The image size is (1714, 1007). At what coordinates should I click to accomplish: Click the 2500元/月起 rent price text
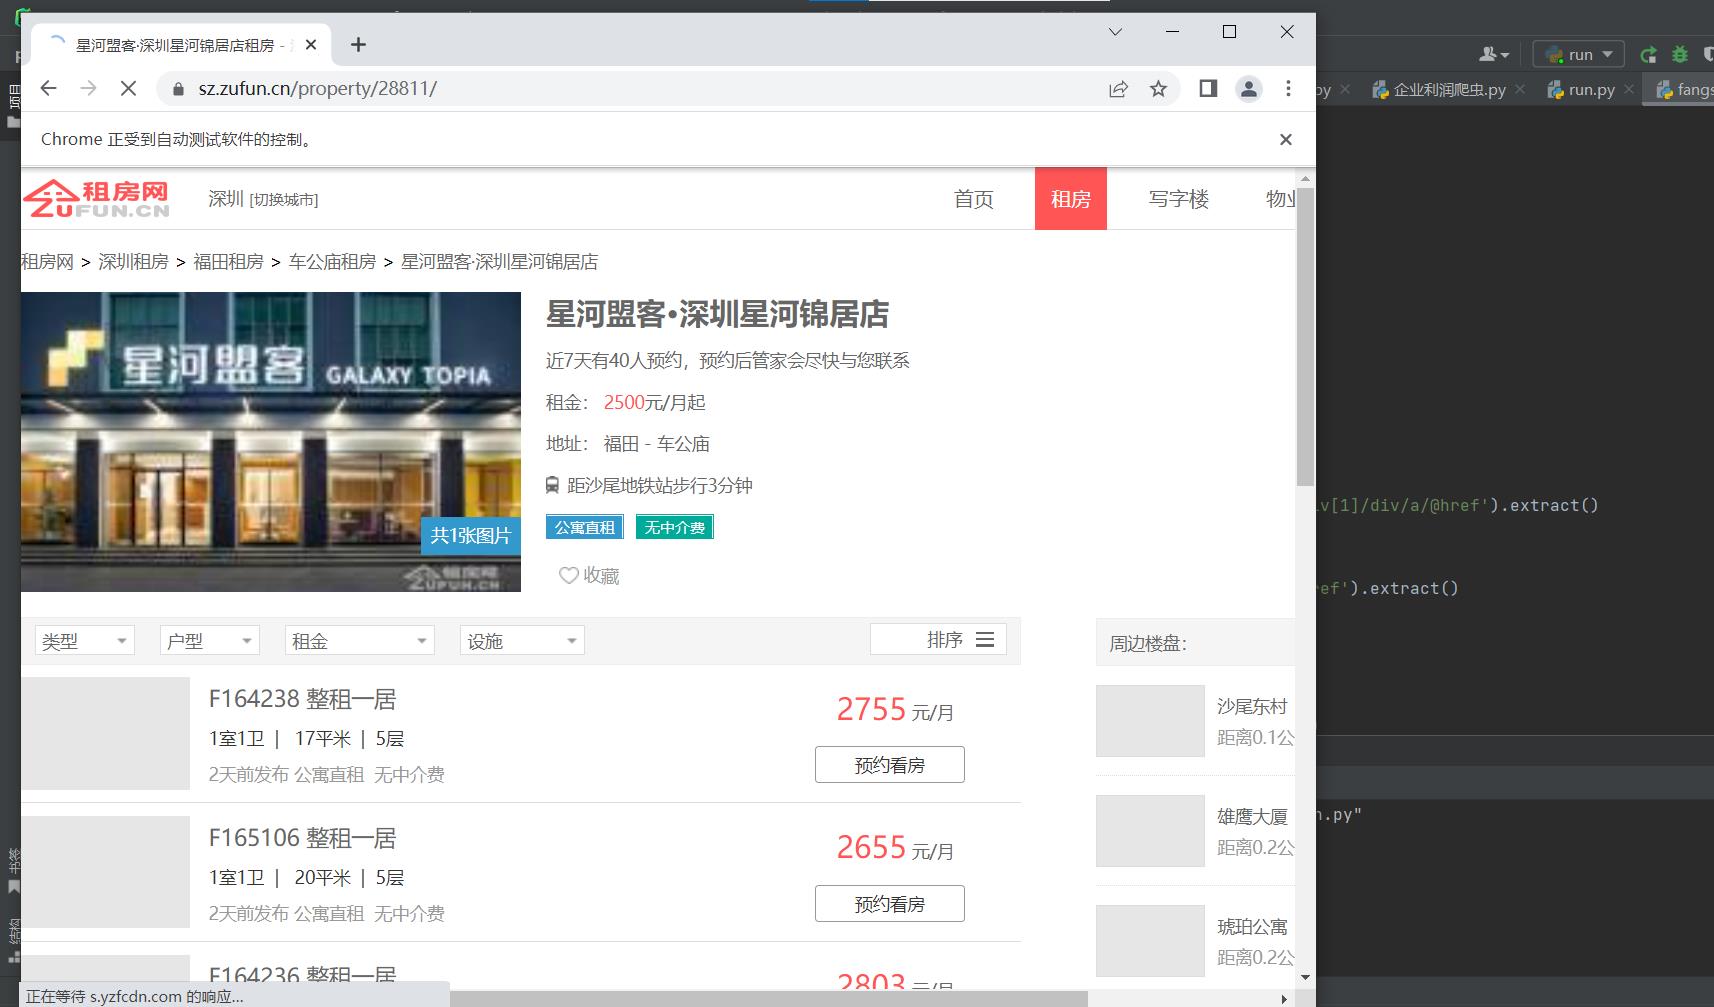[x=654, y=402]
